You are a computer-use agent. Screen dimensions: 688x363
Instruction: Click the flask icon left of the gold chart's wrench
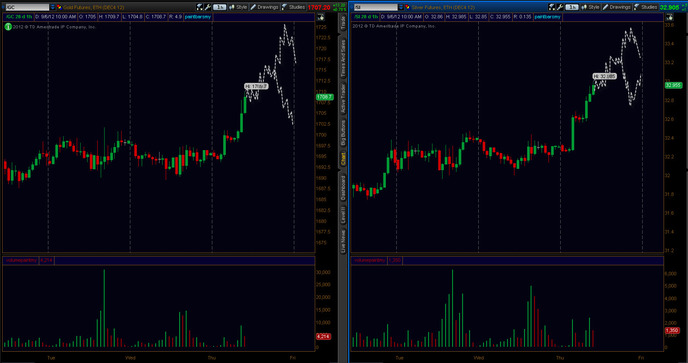pyautogui.click(x=200, y=7)
